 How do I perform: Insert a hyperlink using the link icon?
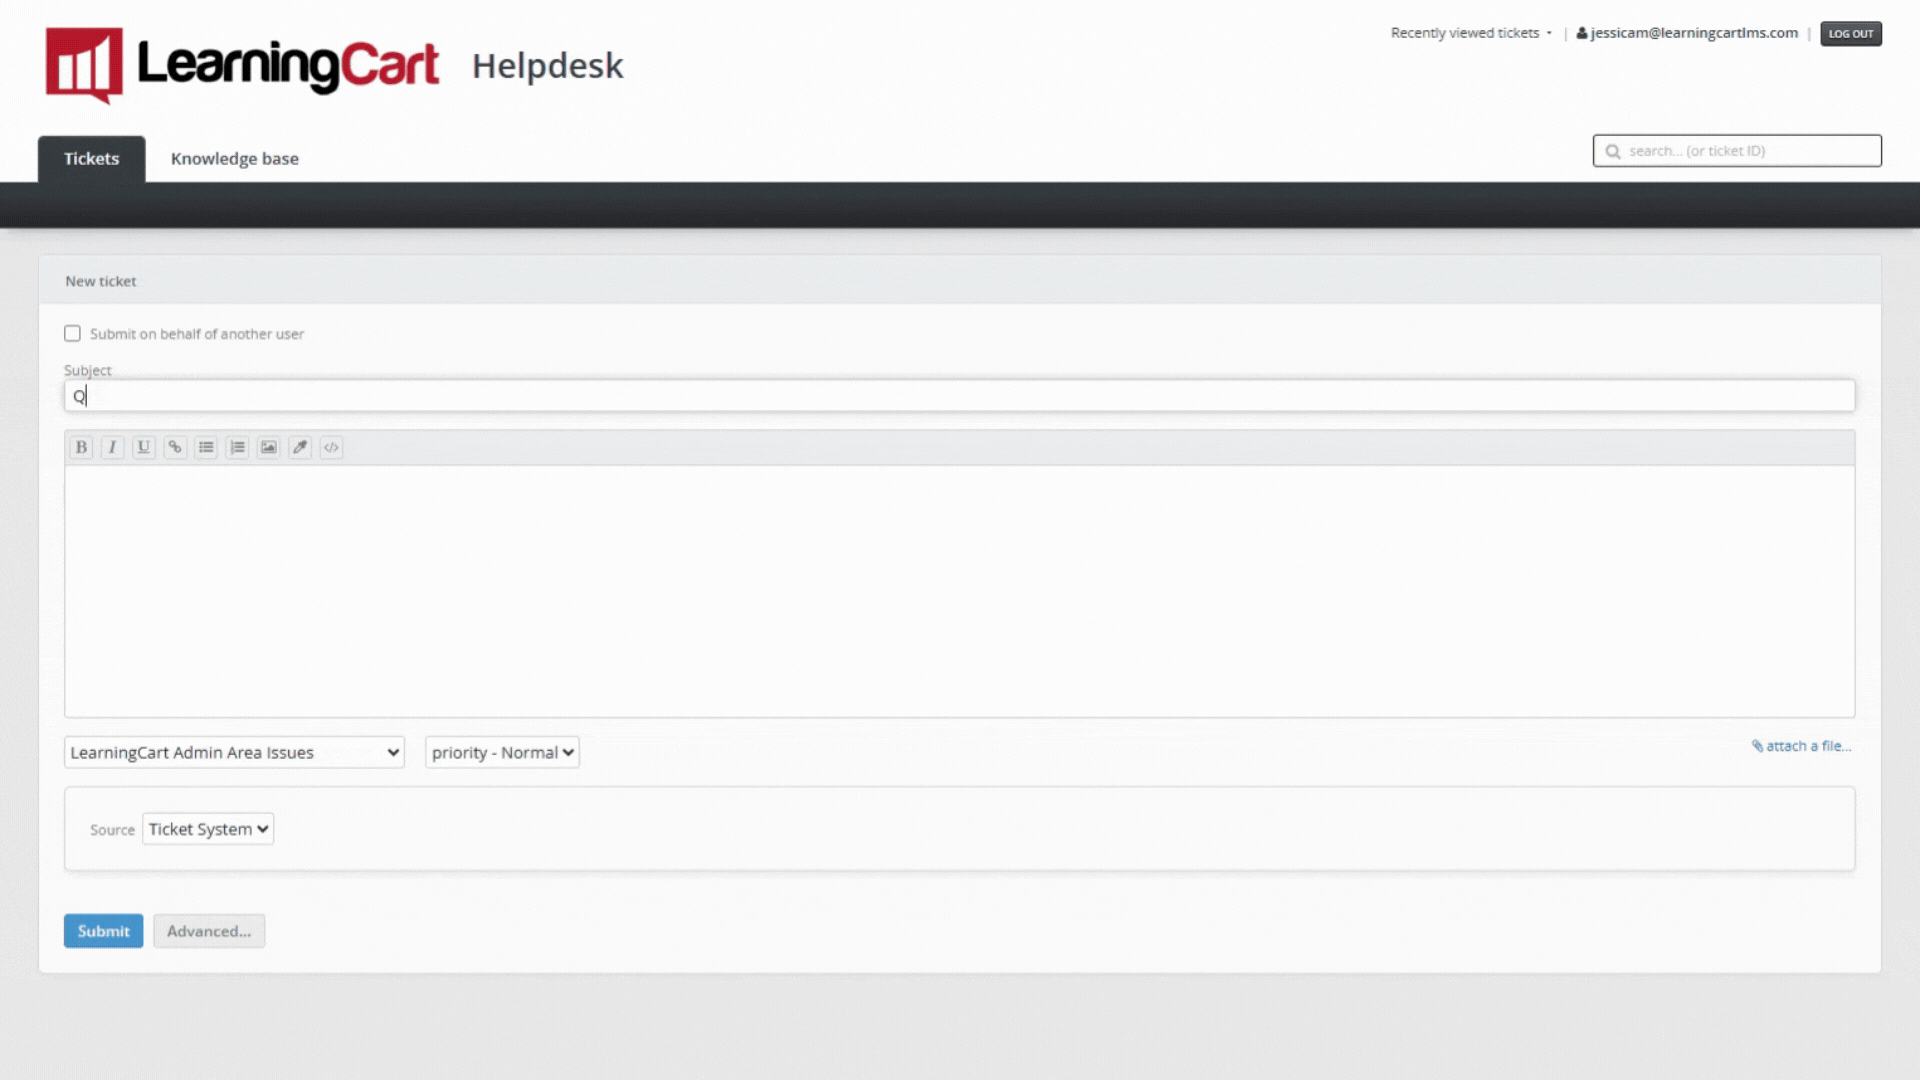pyautogui.click(x=175, y=447)
